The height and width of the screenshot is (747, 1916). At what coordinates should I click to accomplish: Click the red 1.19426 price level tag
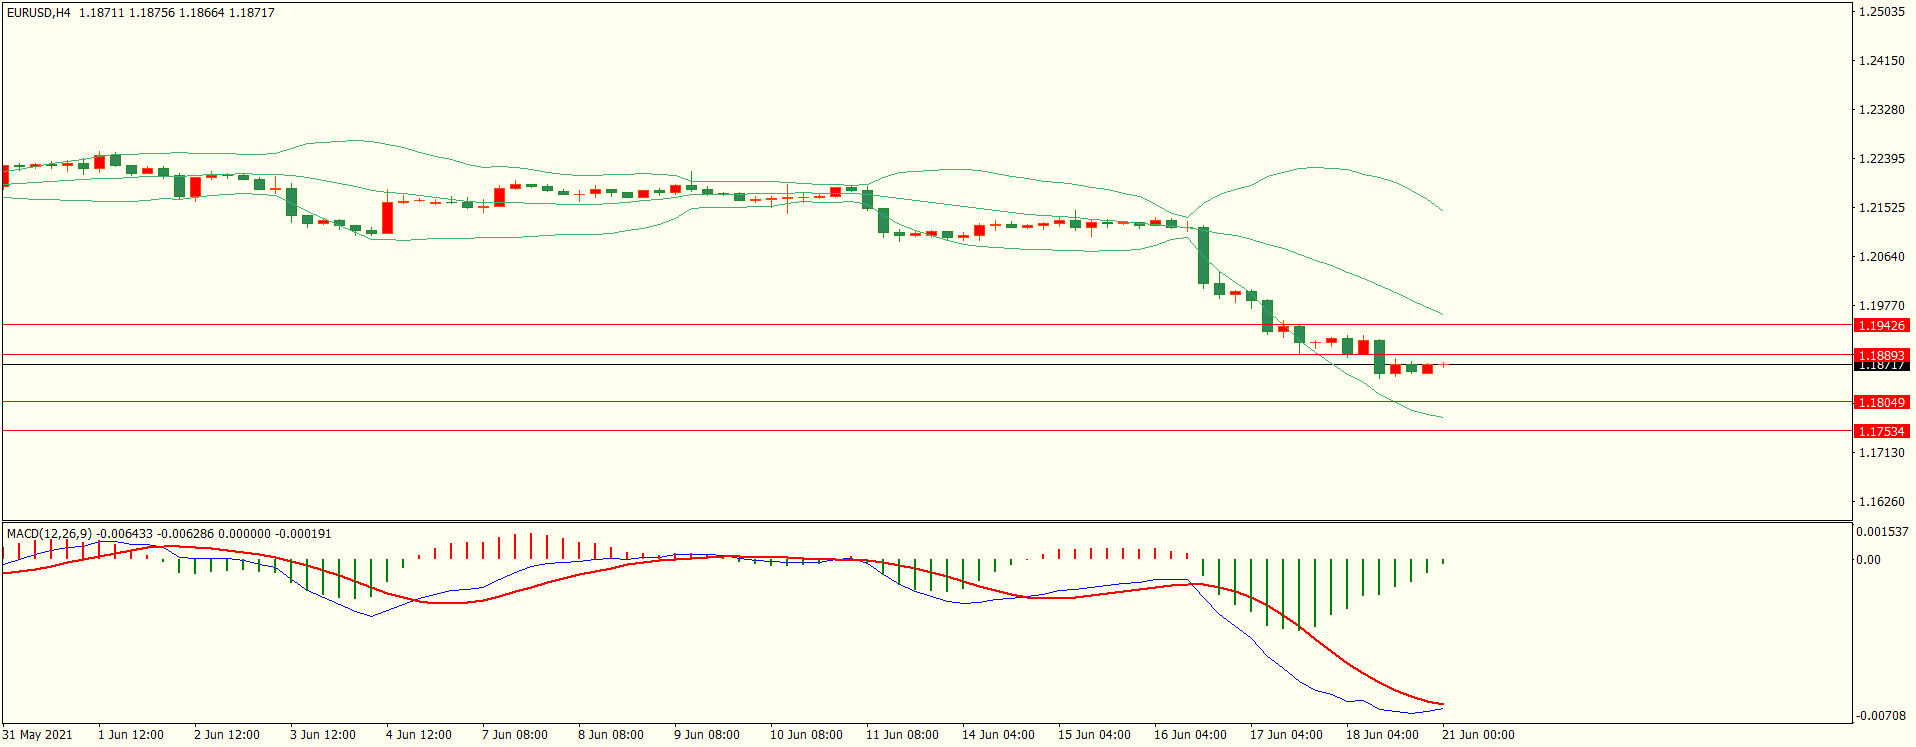click(1881, 326)
